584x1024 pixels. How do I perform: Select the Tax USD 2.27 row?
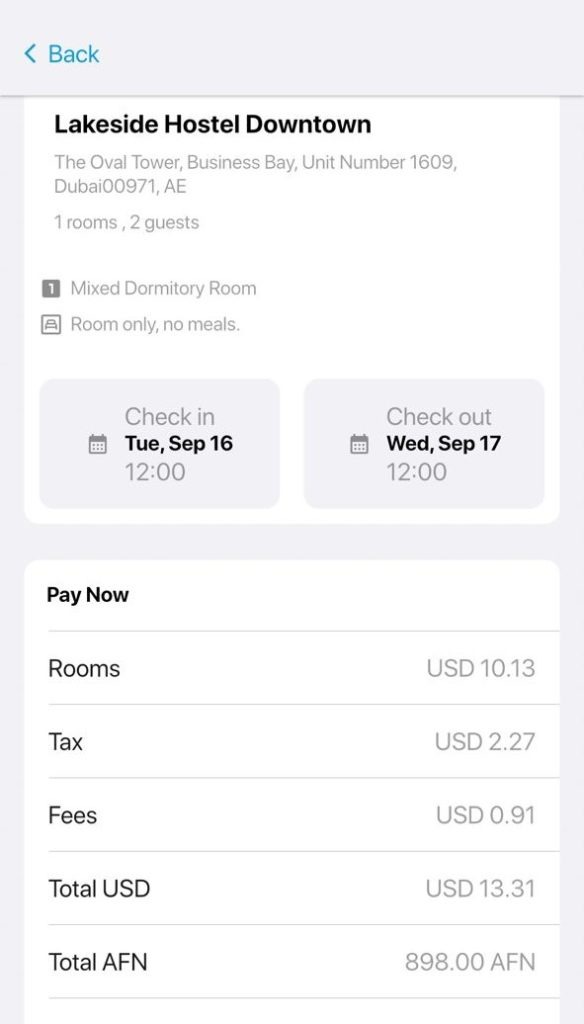tap(303, 741)
